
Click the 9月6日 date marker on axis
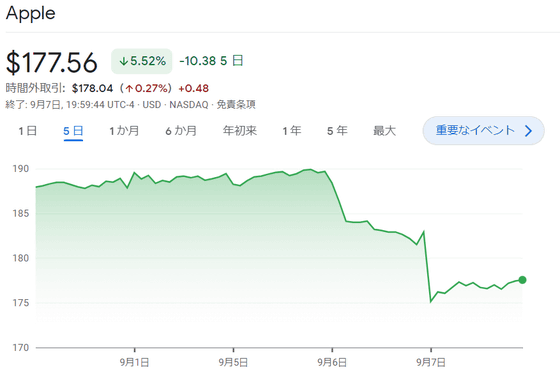tap(332, 362)
